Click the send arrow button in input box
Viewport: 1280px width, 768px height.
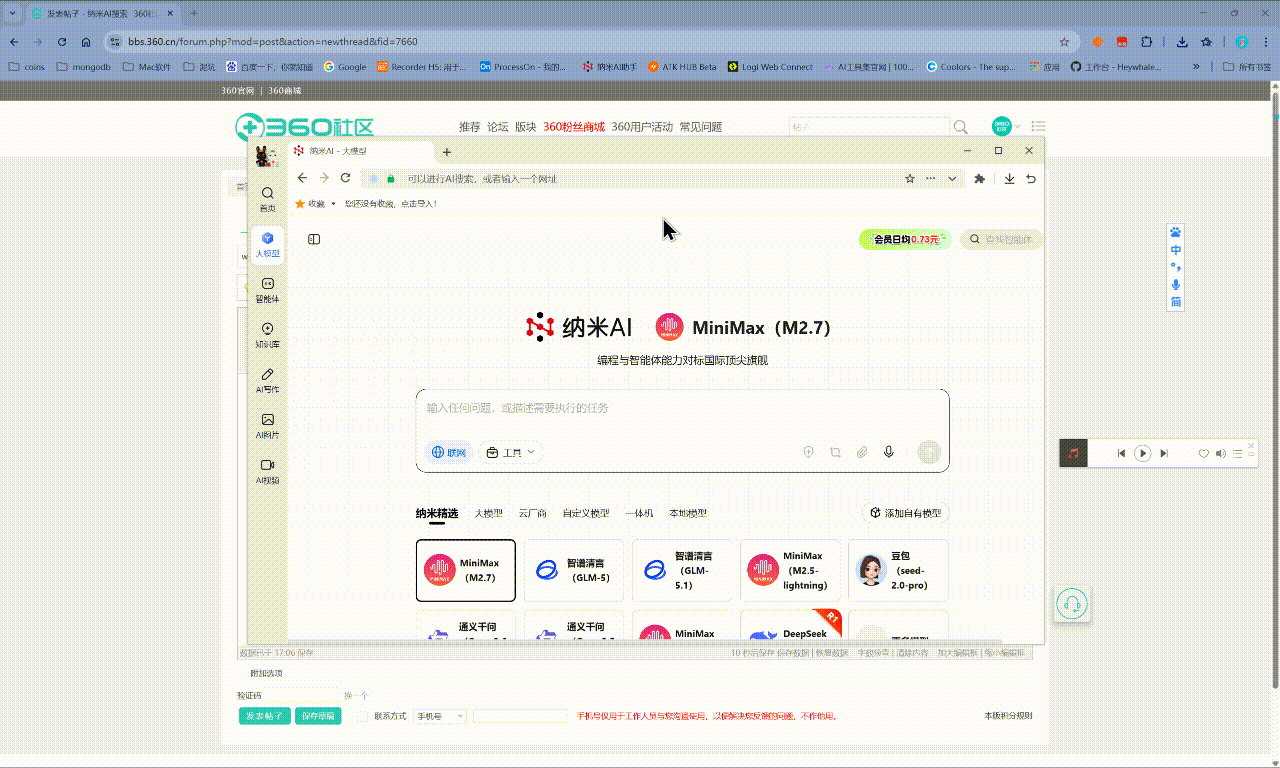[929, 452]
